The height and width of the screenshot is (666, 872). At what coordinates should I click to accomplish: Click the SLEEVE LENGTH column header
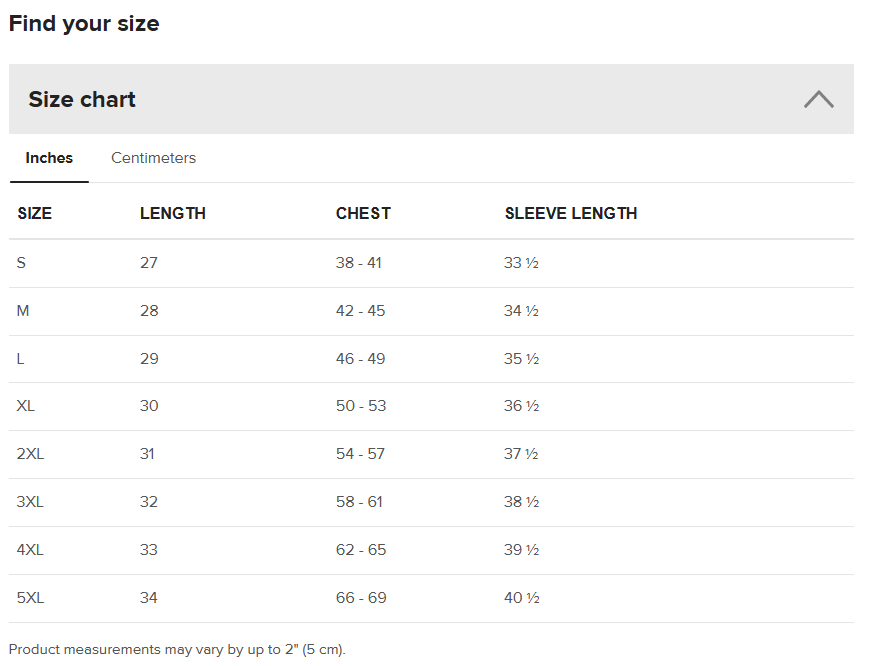pos(571,213)
